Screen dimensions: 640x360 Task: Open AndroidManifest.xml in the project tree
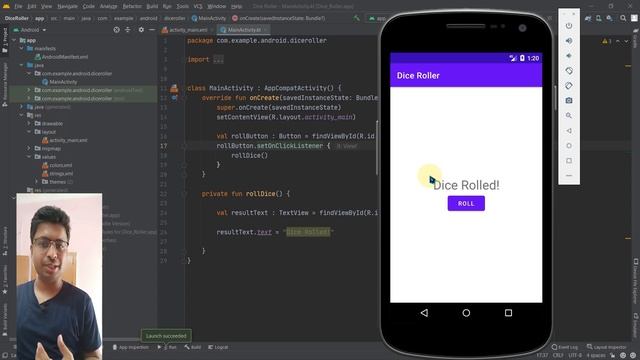61,57
